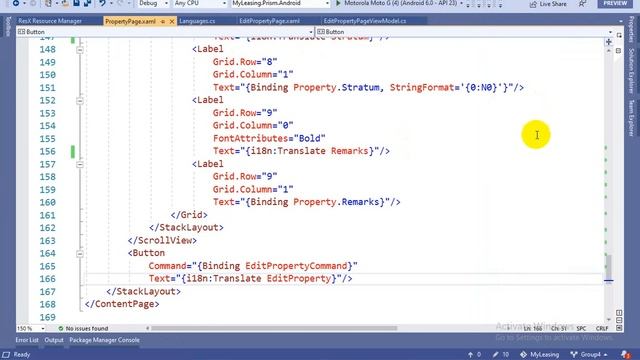Screen dimensions: 640x360
Task: Collapse the Label element at line 152
Action: [x=80, y=100]
